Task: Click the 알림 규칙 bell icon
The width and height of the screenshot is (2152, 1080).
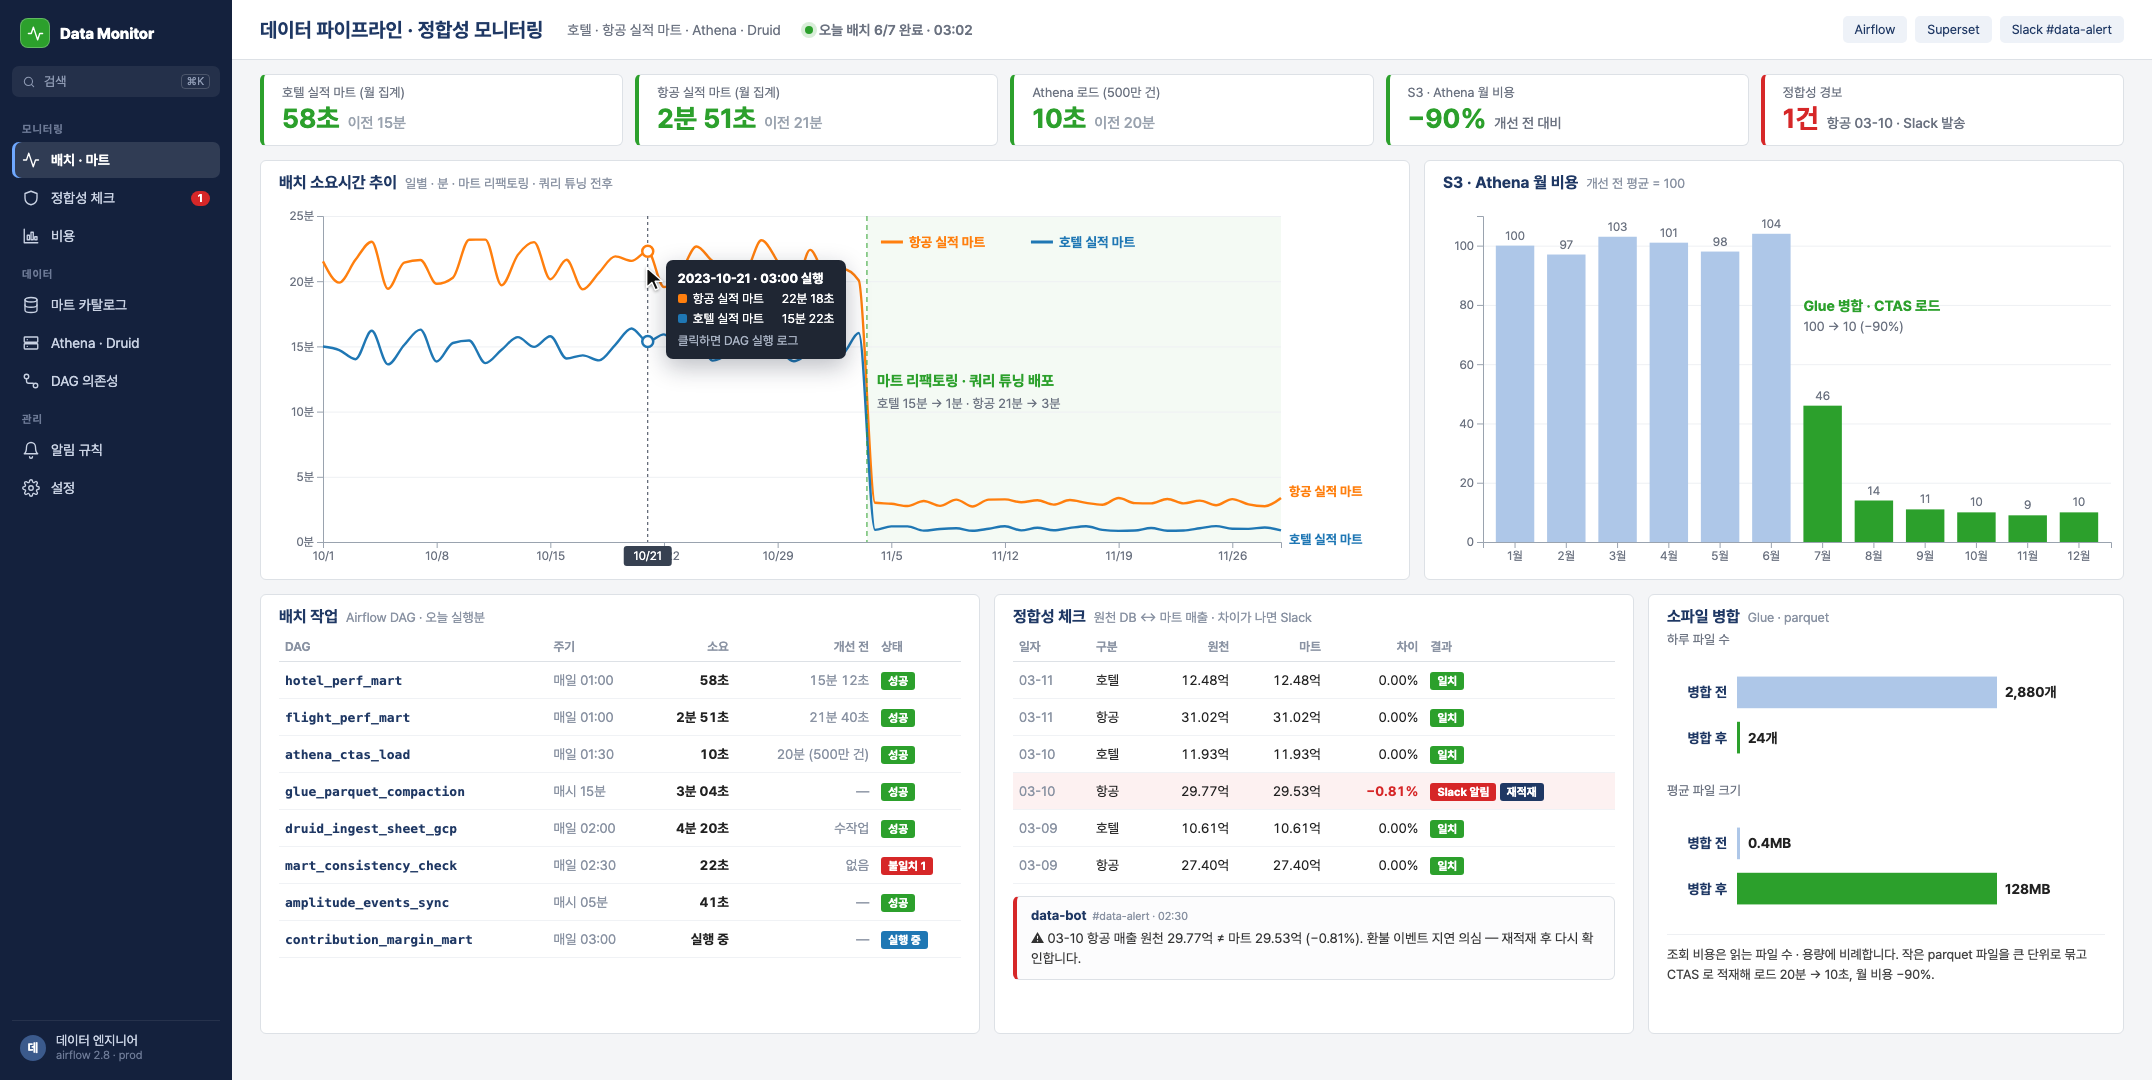Action: (x=31, y=450)
